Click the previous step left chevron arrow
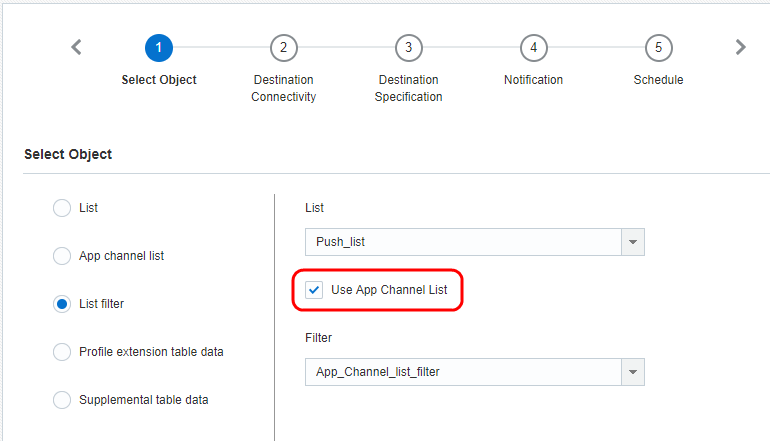This screenshot has height=441, width=770. [x=77, y=47]
